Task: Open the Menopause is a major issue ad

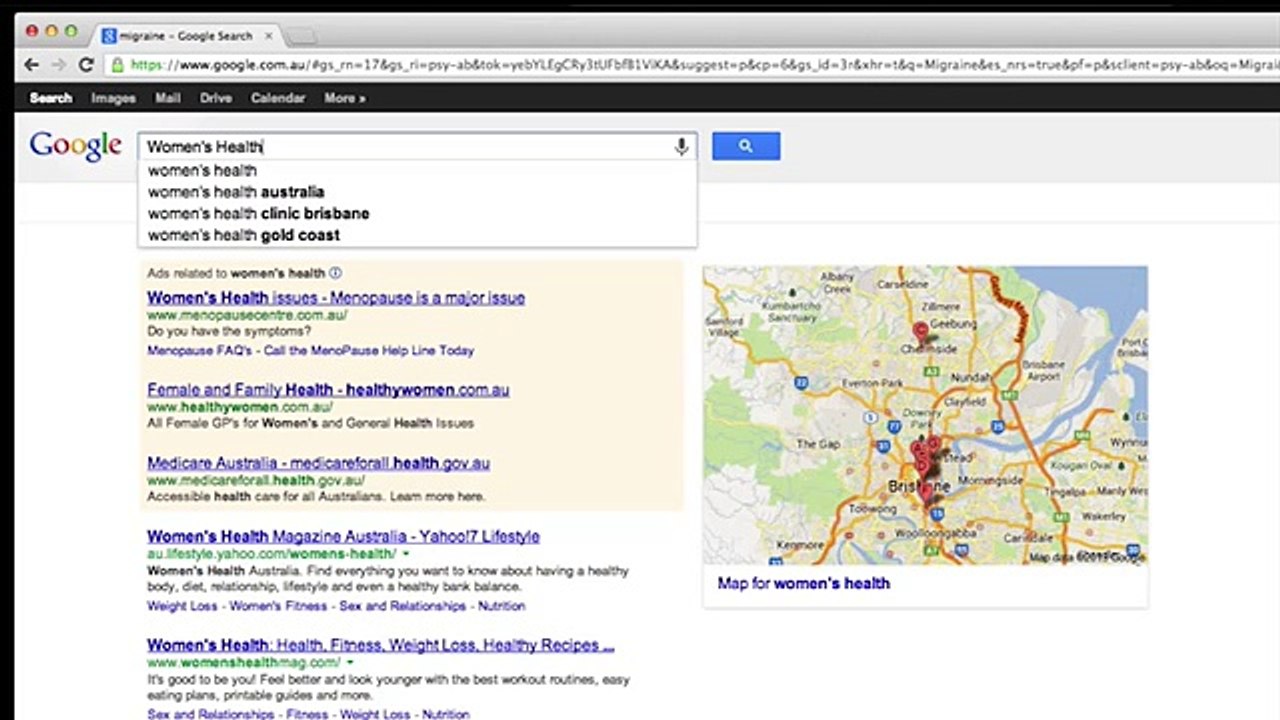Action: pos(336,298)
